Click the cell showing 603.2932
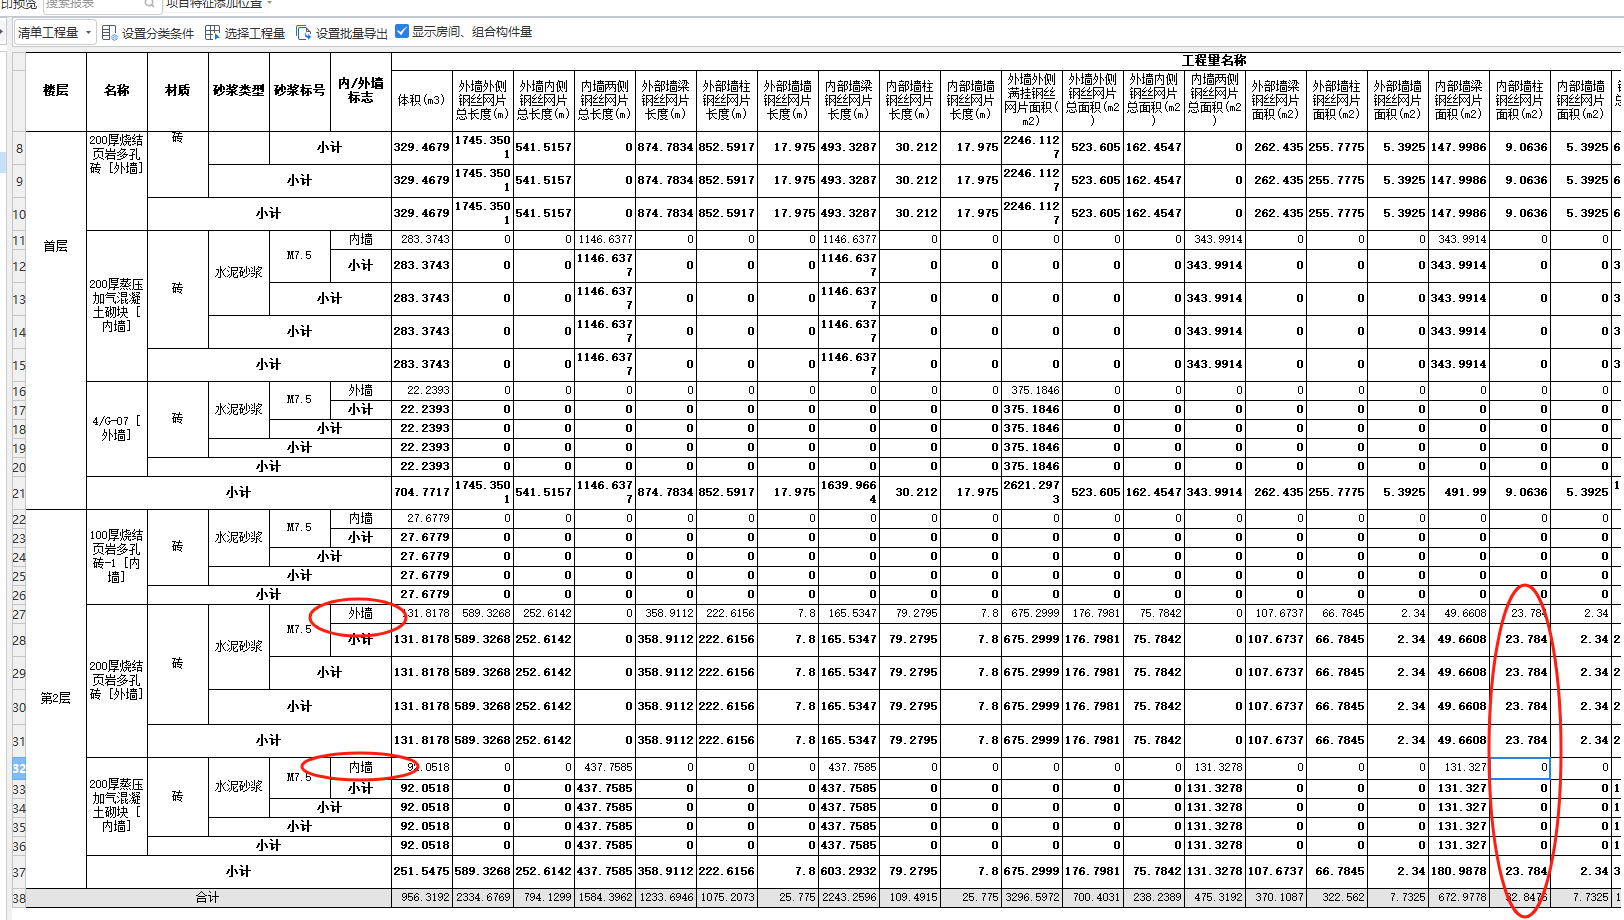The height and width of the screenshot is (920, 1624). (849, 872)
